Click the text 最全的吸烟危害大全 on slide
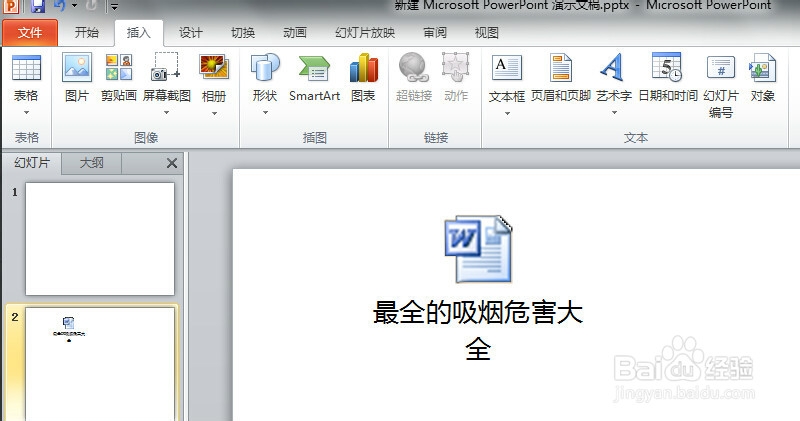 click(x=478, y=331)
